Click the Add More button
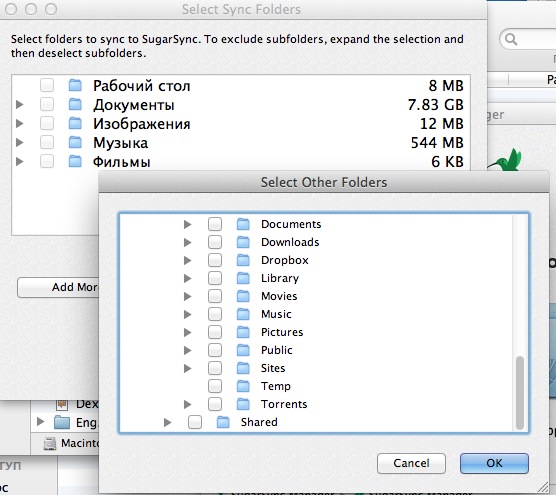 [x=58, y=287]
